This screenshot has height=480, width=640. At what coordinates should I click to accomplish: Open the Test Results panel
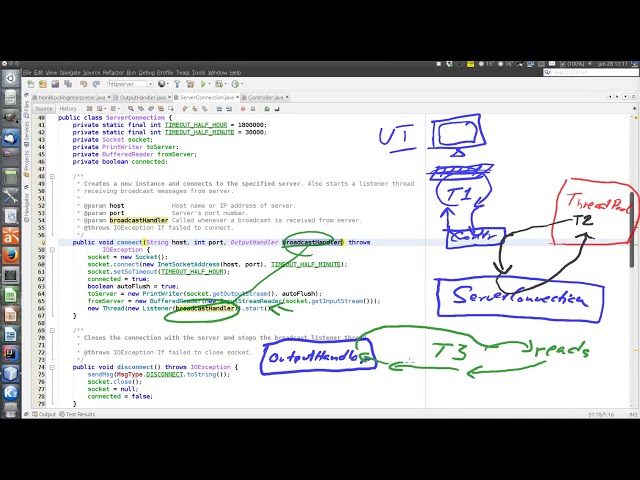[79, 414]
